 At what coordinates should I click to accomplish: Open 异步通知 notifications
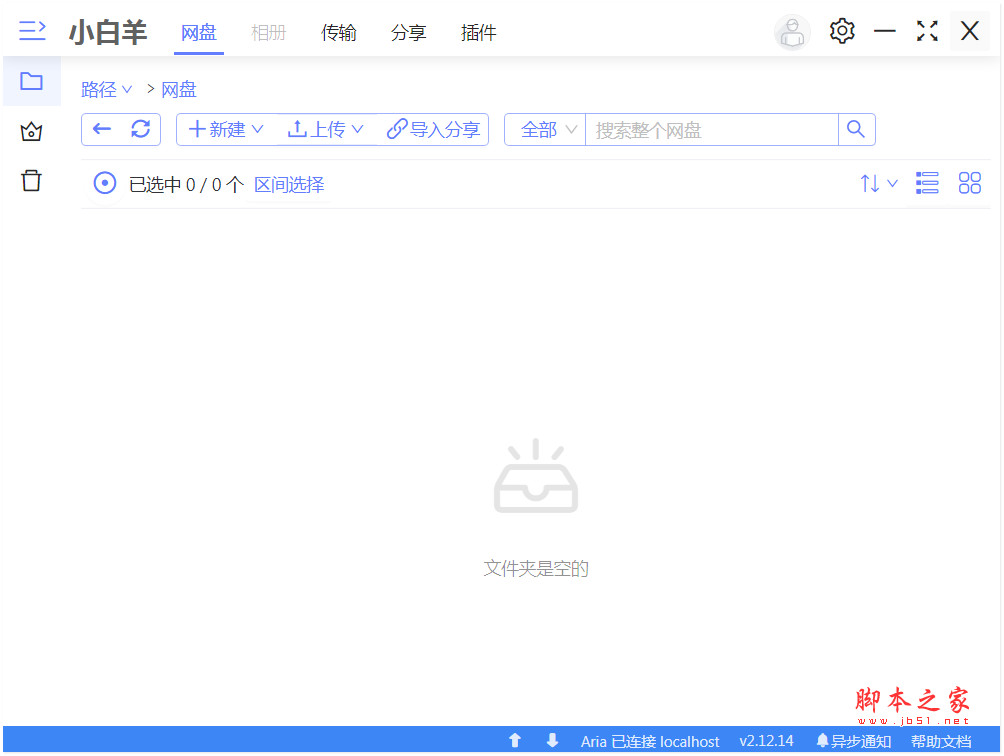pyautogui.click(x=854, y=741)
